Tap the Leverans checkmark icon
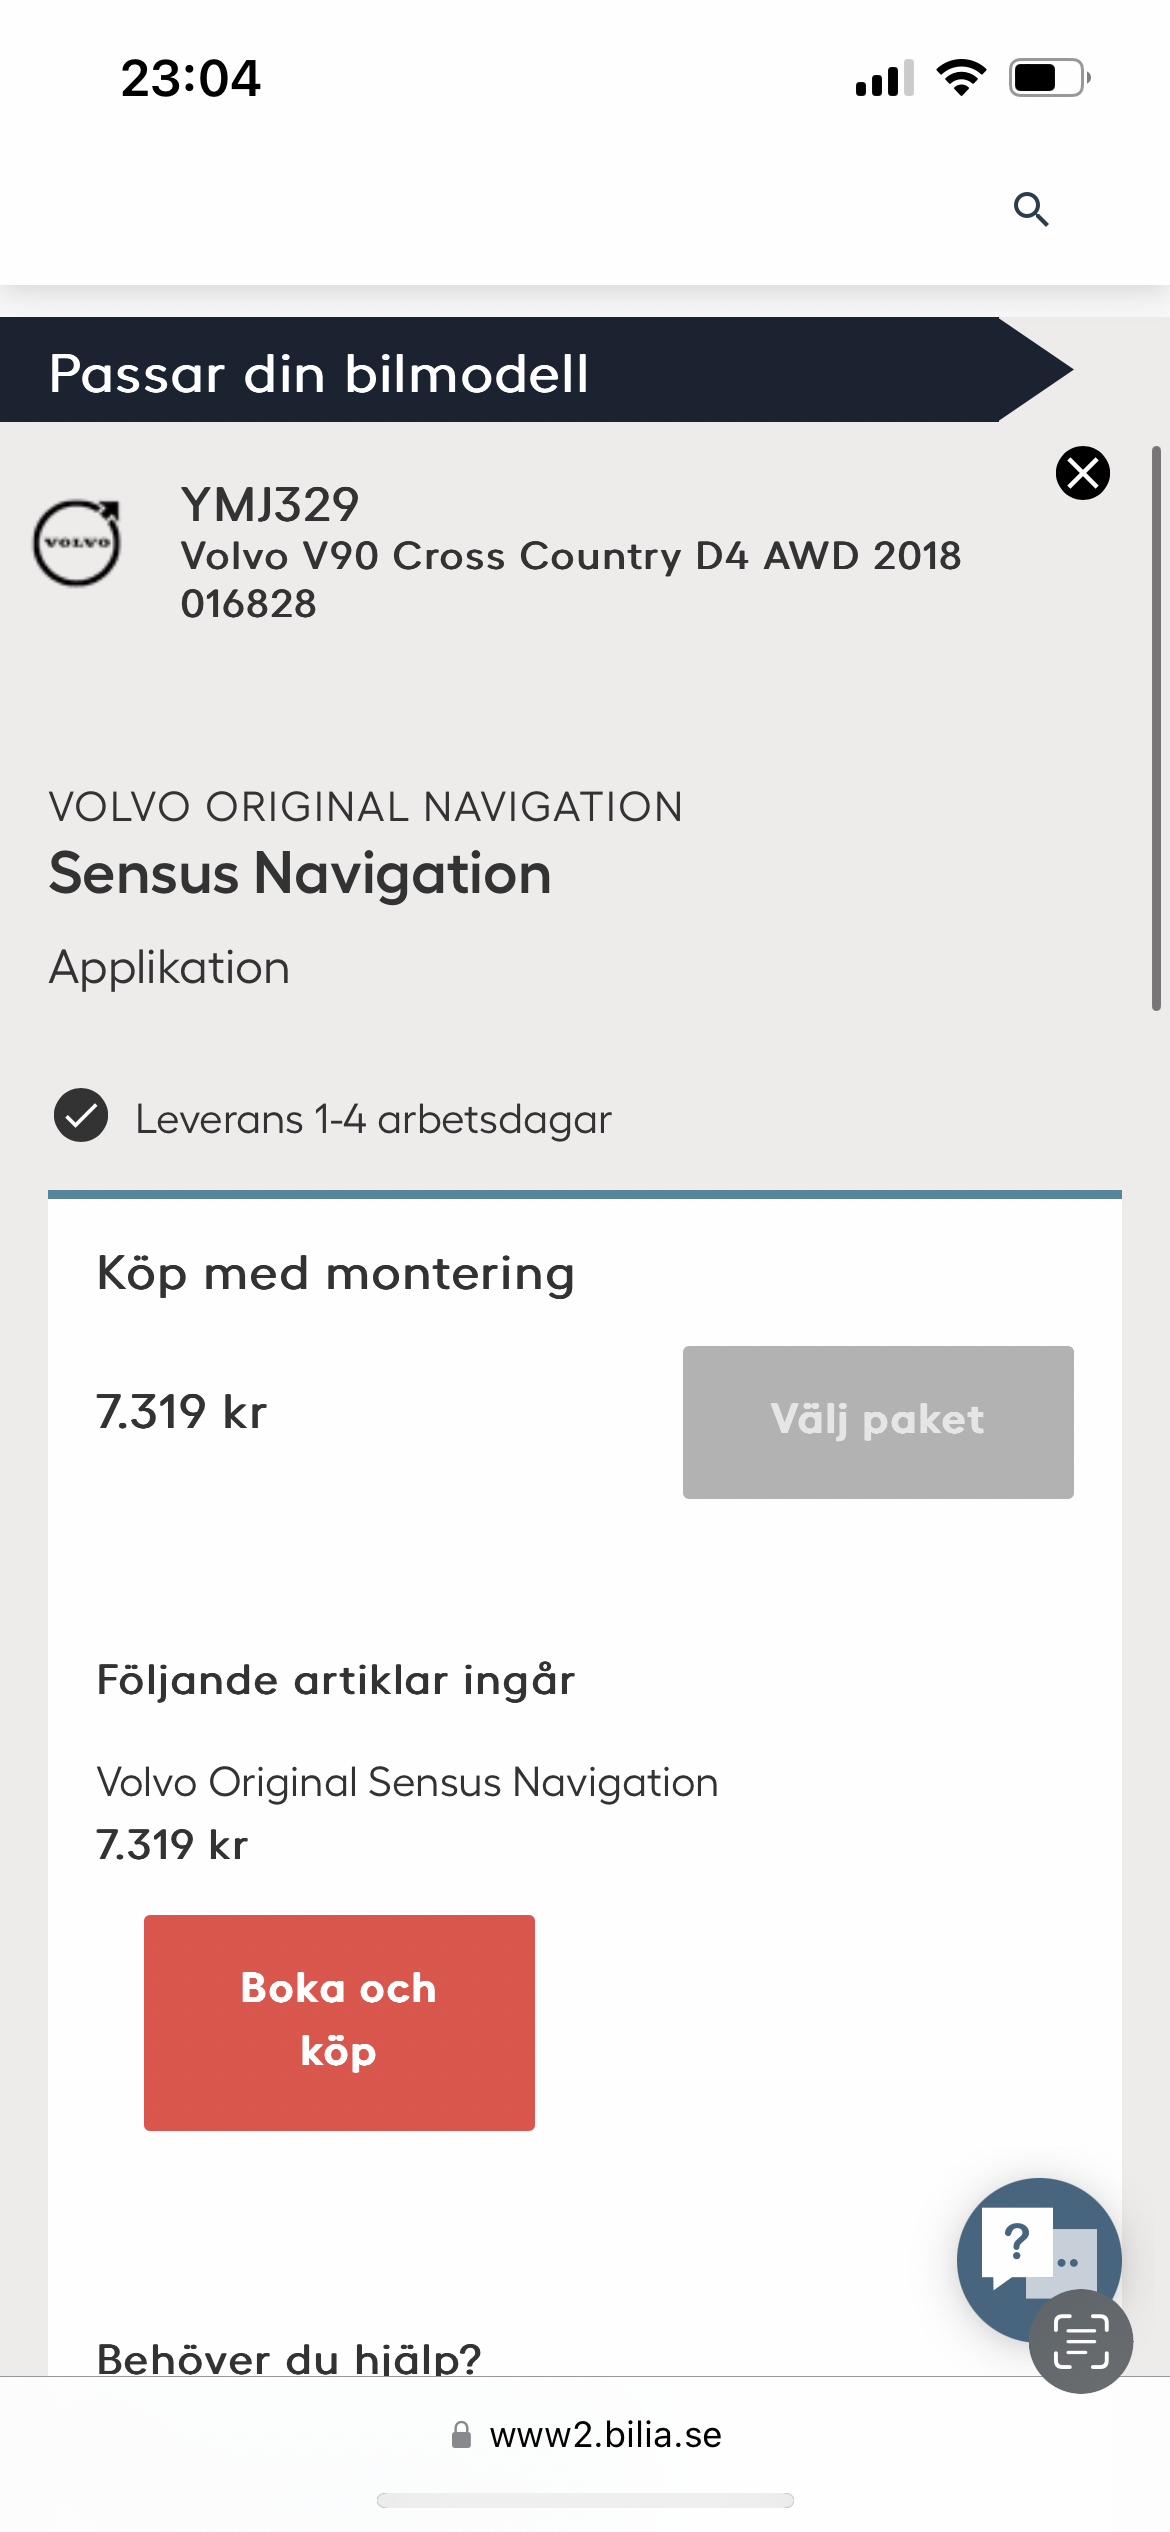Viewport: 1170px width, 2532px height. point(81,1115)
